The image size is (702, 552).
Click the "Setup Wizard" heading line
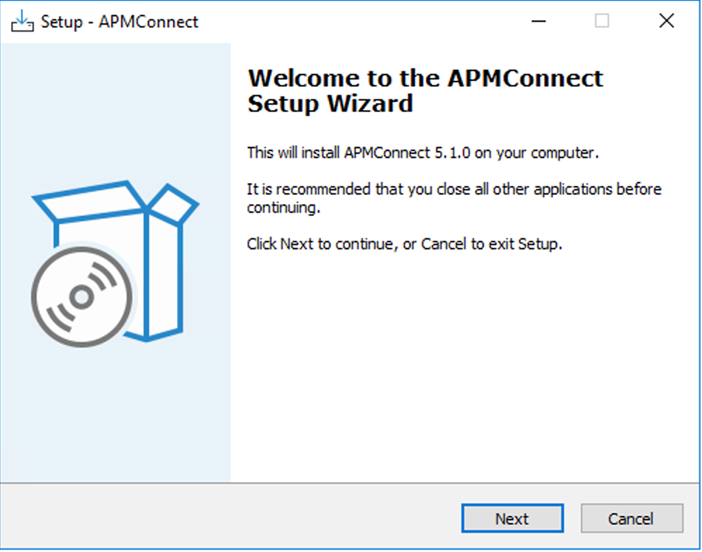click(330, 103)
